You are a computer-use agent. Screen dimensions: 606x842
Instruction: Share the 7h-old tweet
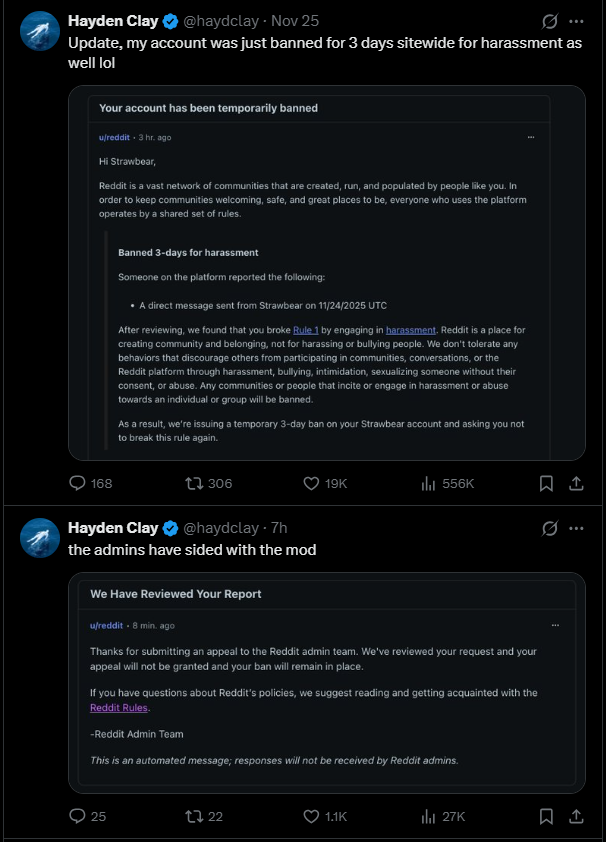point(576,816)
